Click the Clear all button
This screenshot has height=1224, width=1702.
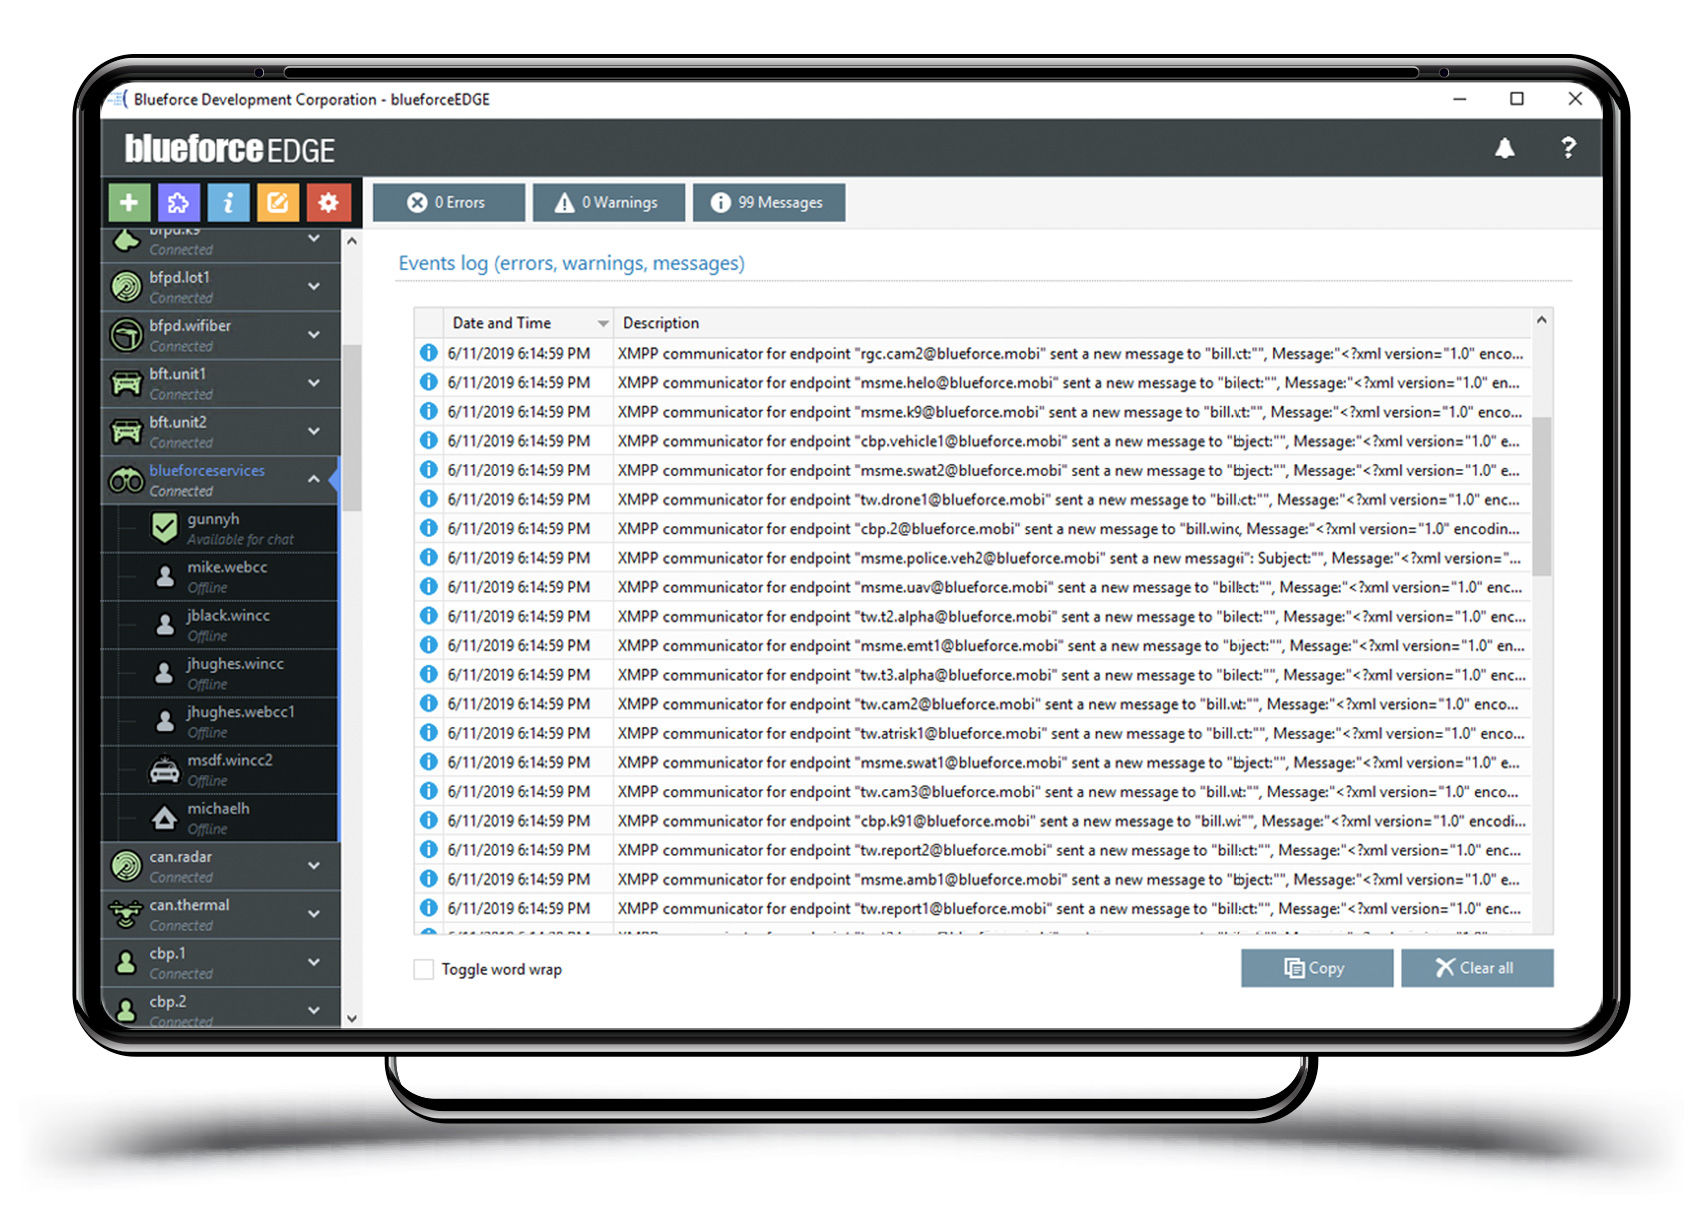tap(1477, 968)
